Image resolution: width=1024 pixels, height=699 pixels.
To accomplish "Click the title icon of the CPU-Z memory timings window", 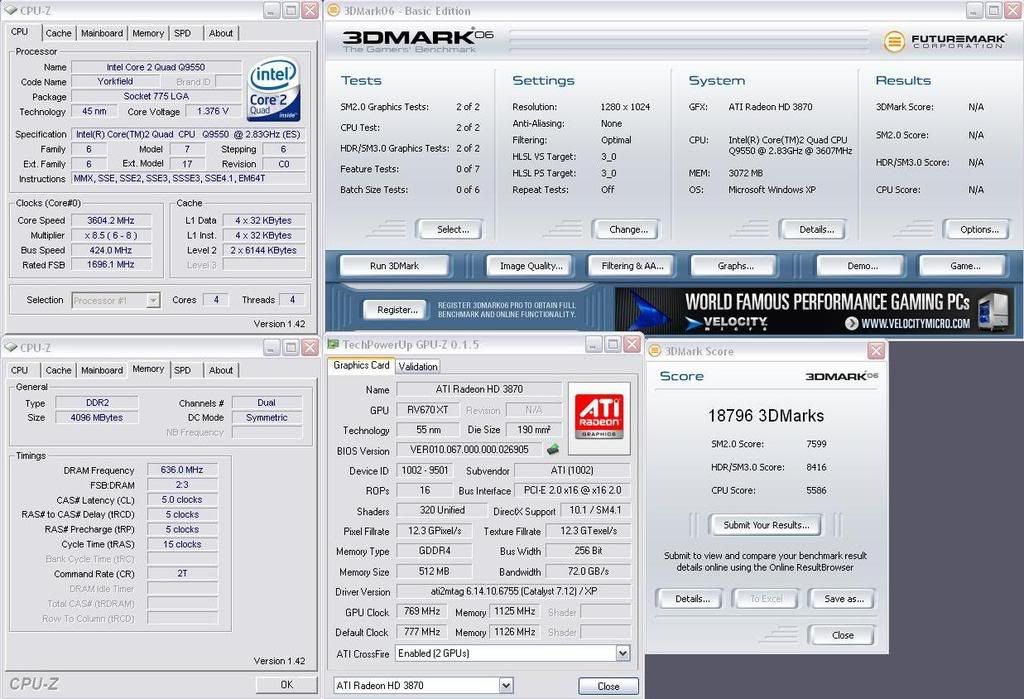I will (x=11, y=348).
